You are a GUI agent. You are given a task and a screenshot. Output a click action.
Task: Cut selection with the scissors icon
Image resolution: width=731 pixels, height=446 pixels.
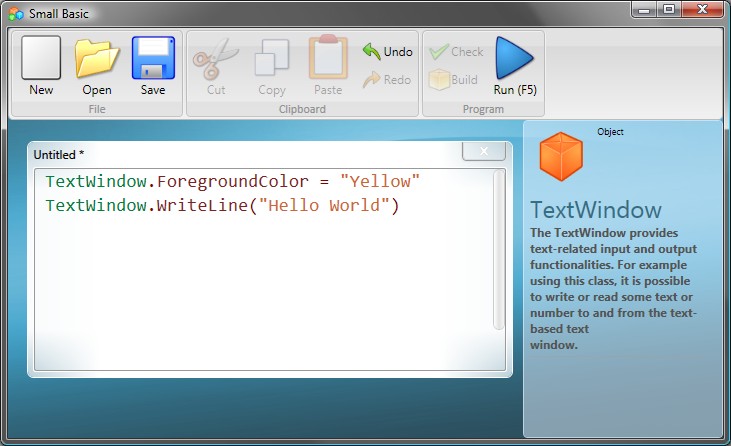click(x=216, y=66)
